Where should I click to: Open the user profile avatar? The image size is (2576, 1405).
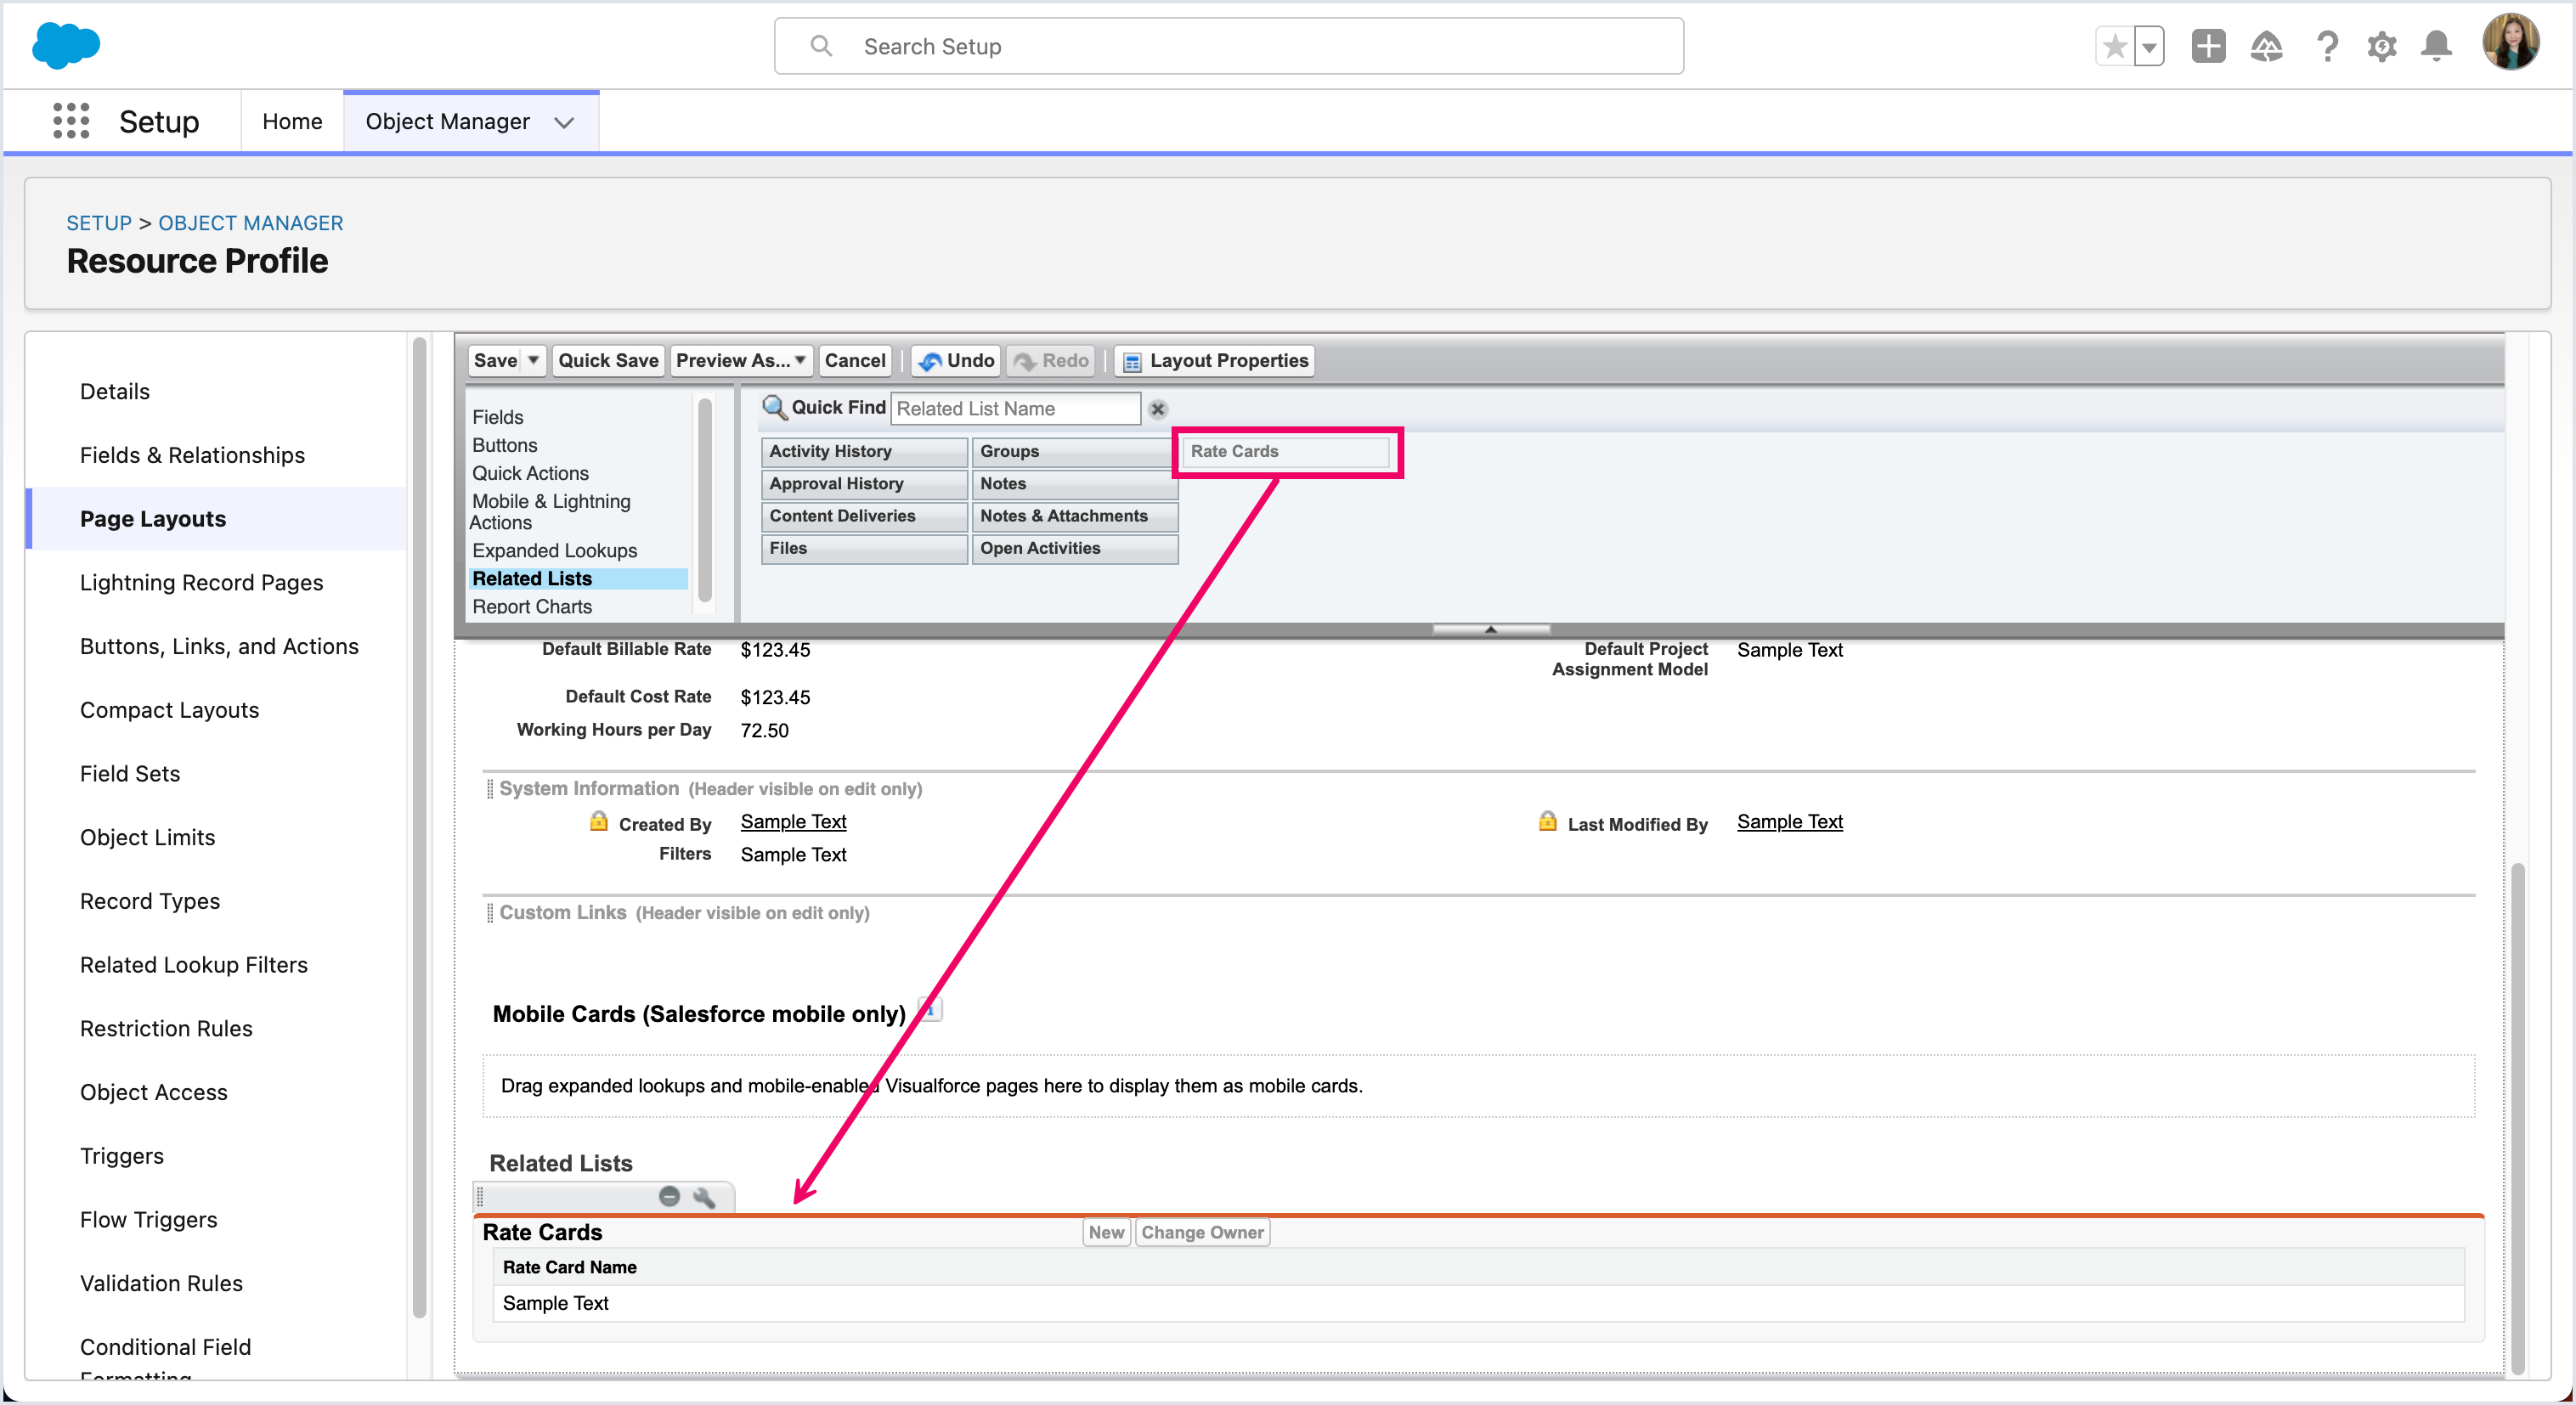(2510, 42)
